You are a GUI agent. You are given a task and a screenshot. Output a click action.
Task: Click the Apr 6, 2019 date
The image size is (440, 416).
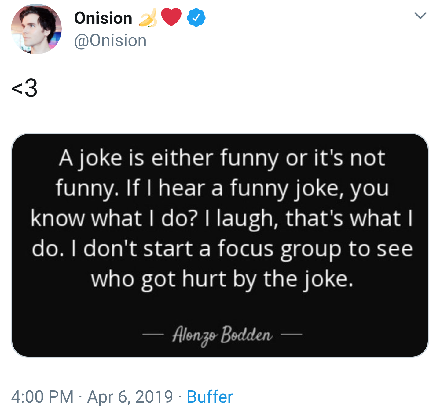pyautogui.click(x=130, y=397)
